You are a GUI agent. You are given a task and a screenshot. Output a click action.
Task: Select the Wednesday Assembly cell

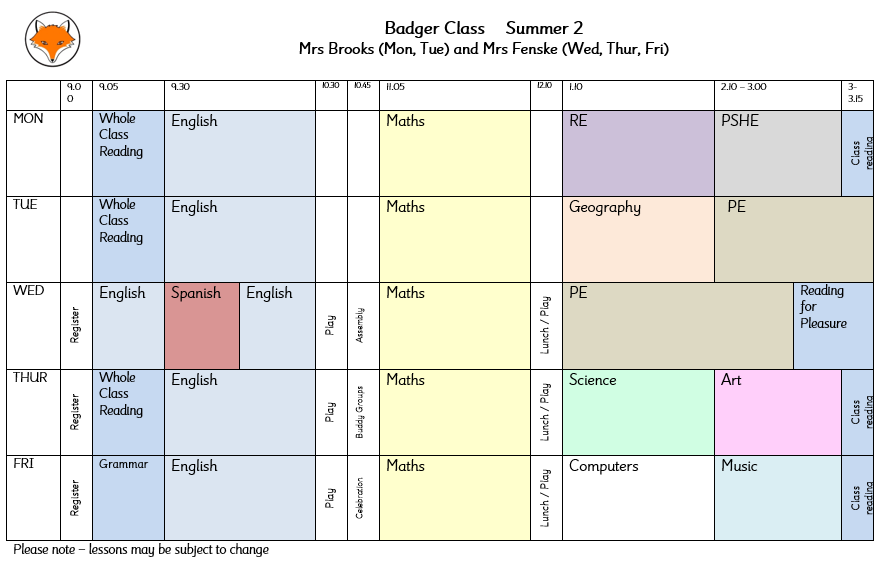click(363, 326)
